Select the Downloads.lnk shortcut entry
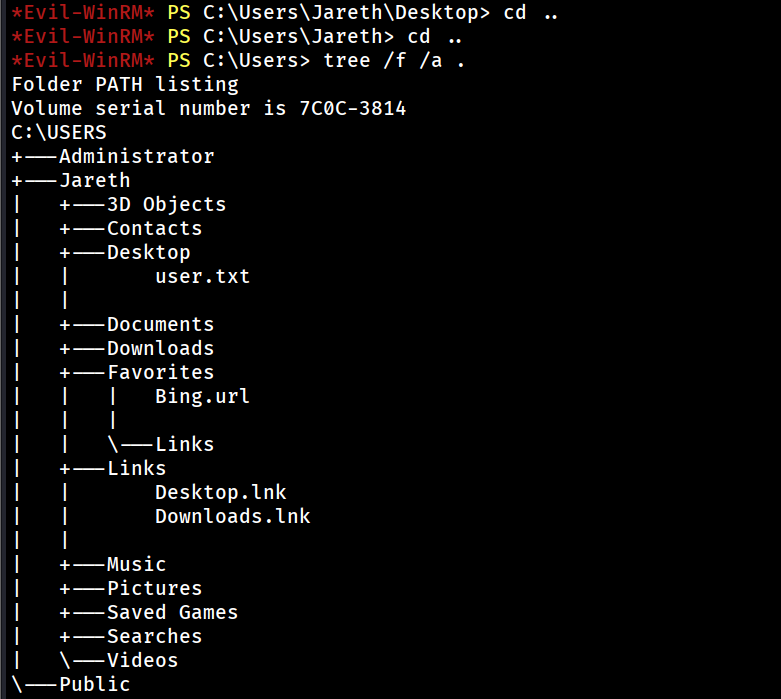This screenshot has height=699, width=781. 232,516
